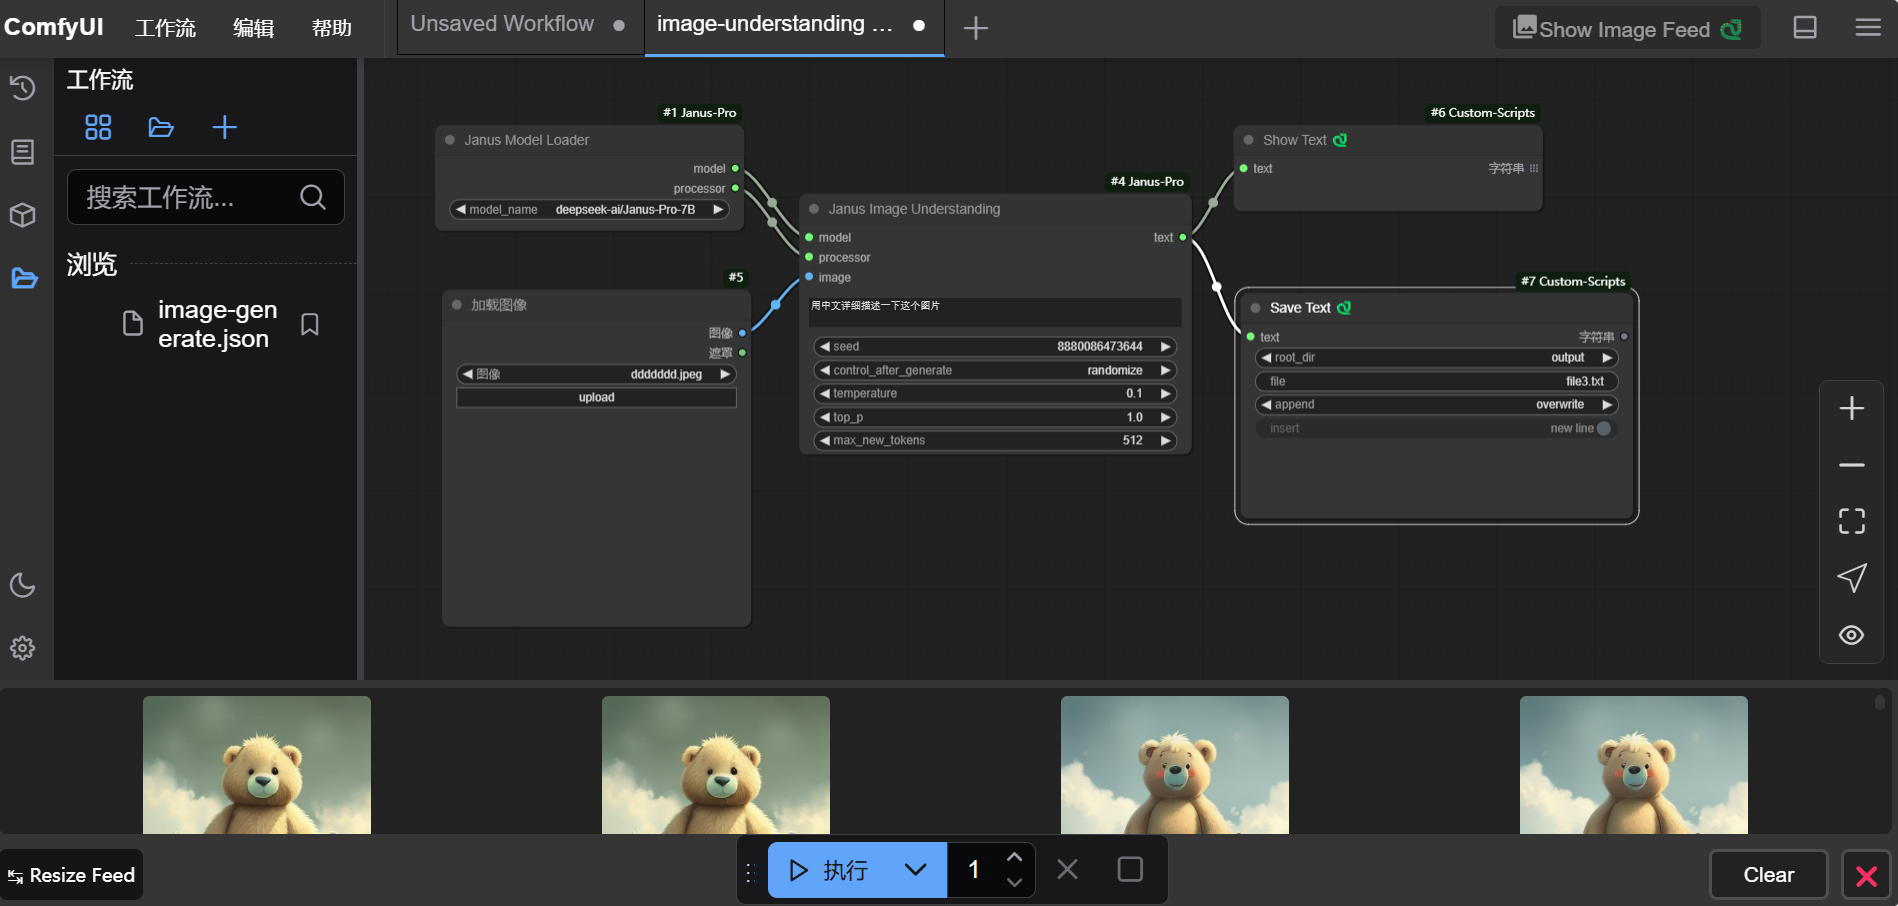Click the upload button in the load image node
The image size is (1898, 906).
click(596, 398)
